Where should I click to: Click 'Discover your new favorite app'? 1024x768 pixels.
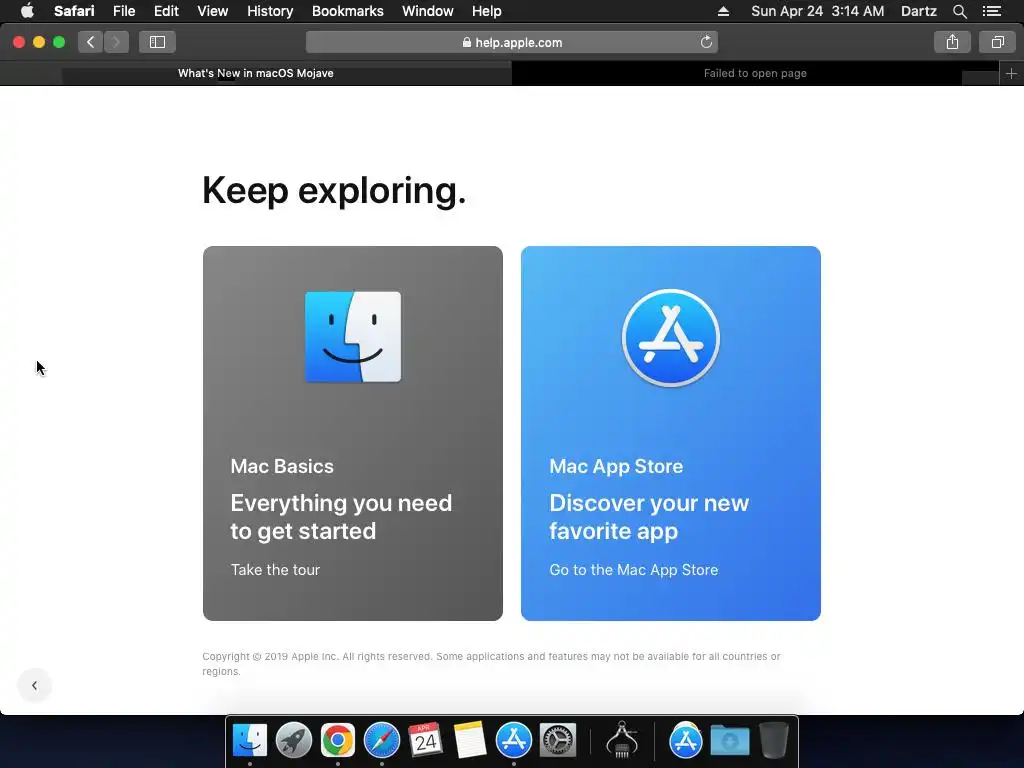pos(648,517)
